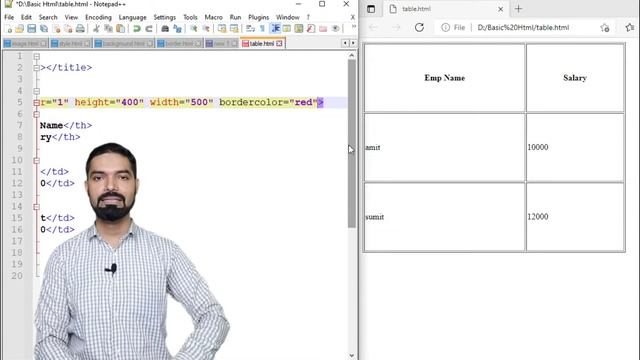
Task: Open Folder as Workspace panel
Action: [x=323, y=29]
